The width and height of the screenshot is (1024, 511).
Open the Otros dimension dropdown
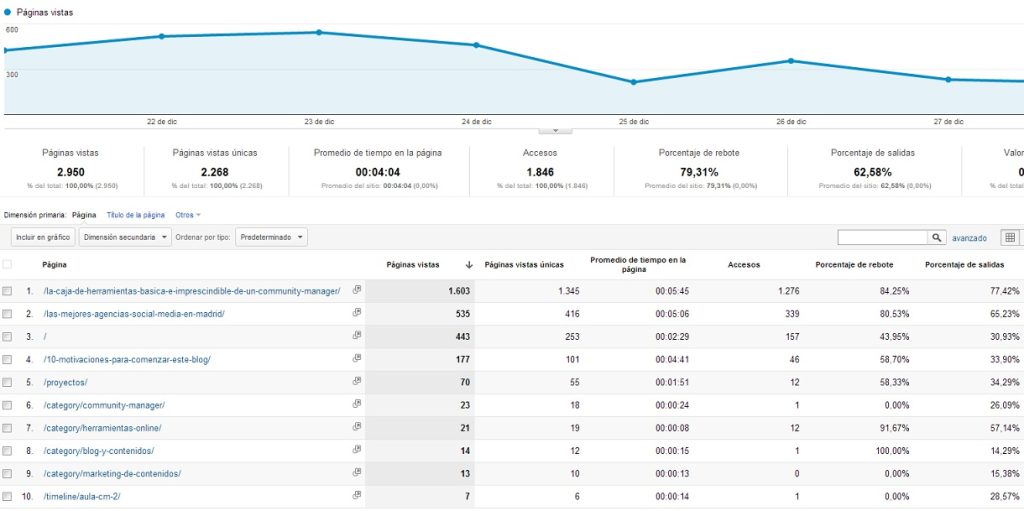[188, 215]
